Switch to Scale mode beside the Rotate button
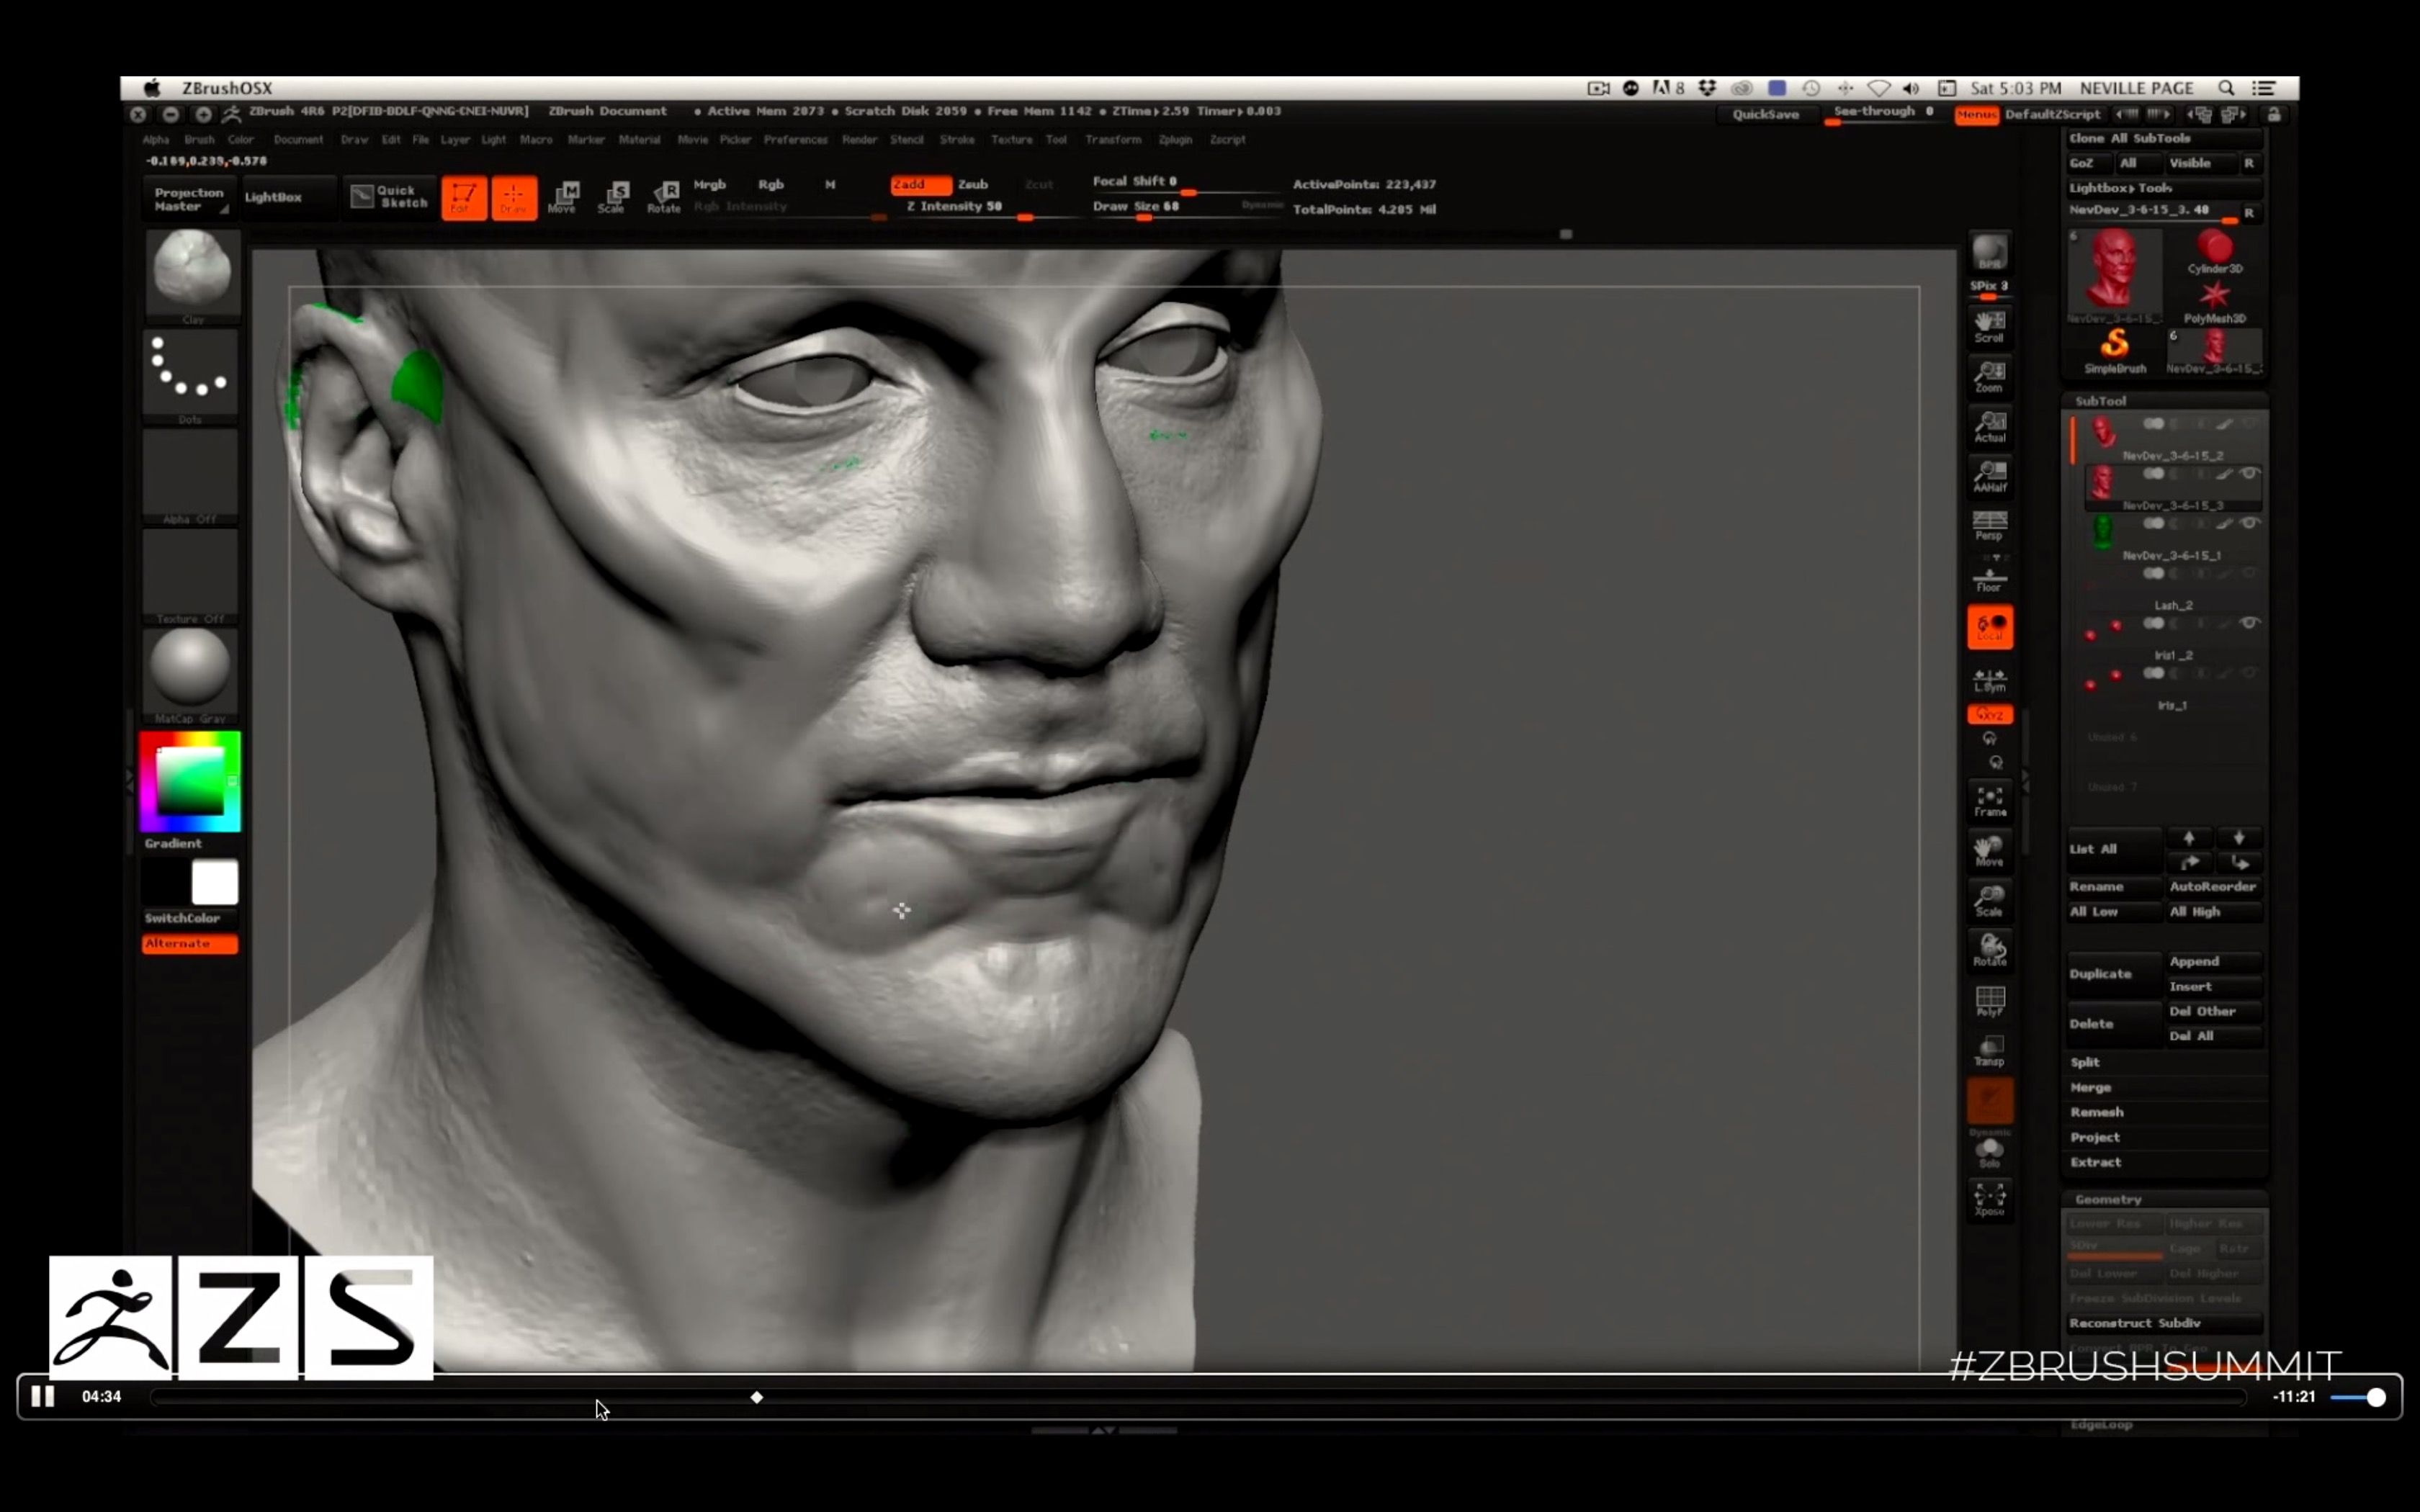Viewport: 2420px width, 1512px height. (x=613, y=197)
